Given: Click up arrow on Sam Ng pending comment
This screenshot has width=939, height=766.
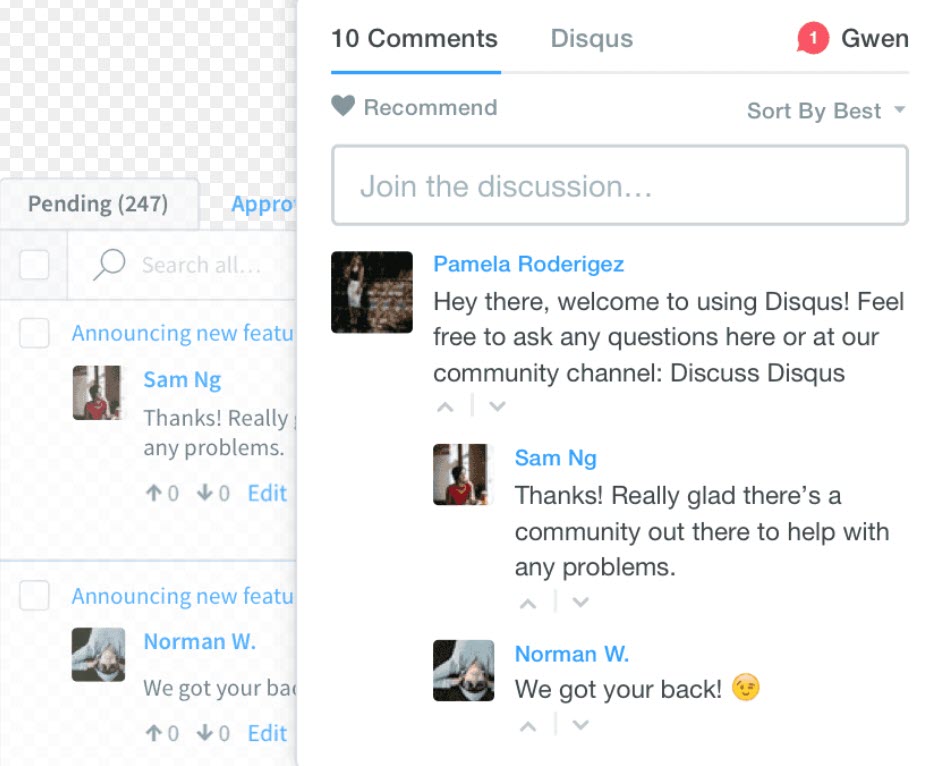Looking at the screenshot, I should tap(154, 493).
